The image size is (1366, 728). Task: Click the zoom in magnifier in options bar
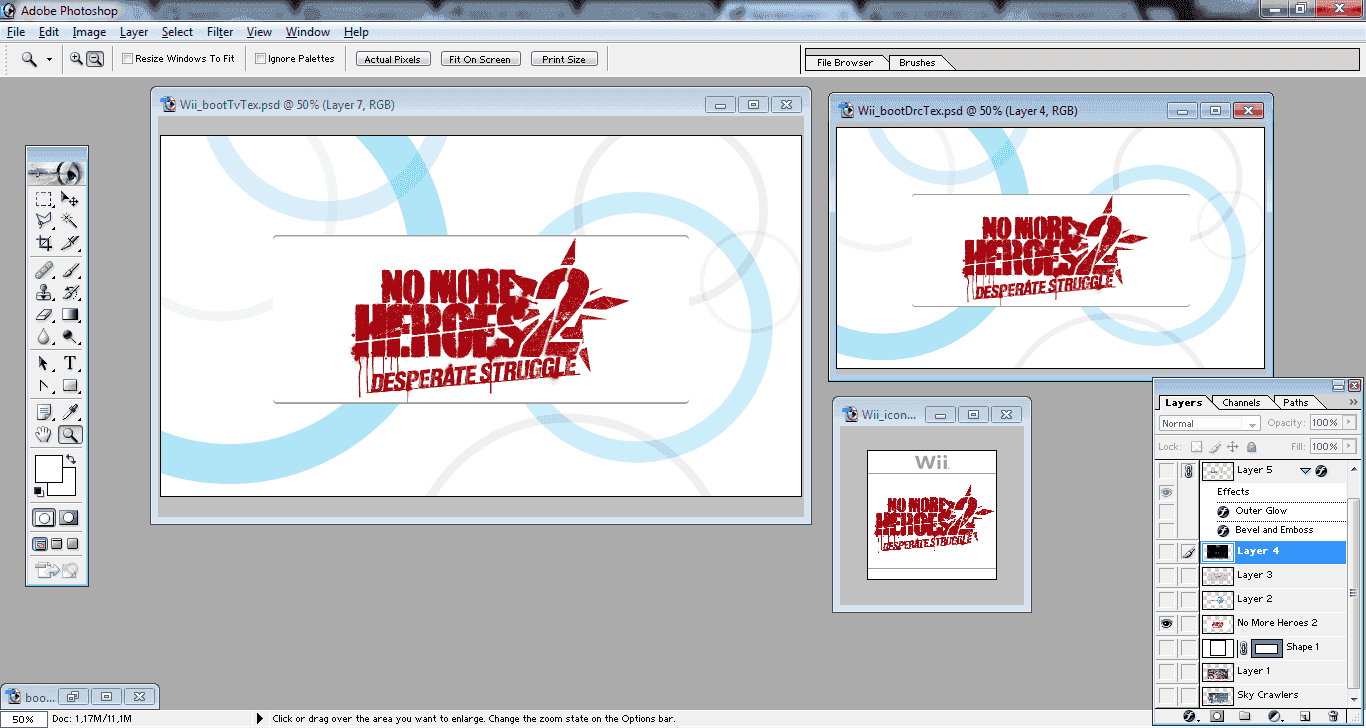tap(76, 59)
